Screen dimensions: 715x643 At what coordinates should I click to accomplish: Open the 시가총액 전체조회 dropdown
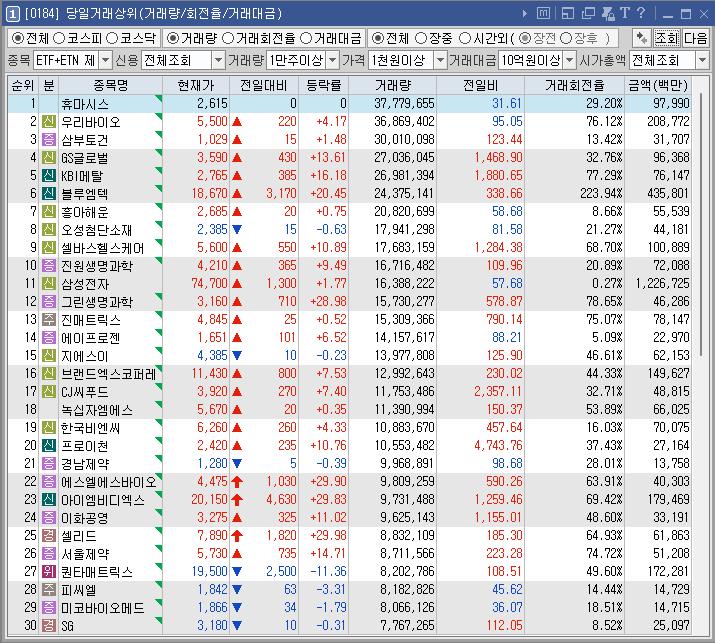(702, 60)
